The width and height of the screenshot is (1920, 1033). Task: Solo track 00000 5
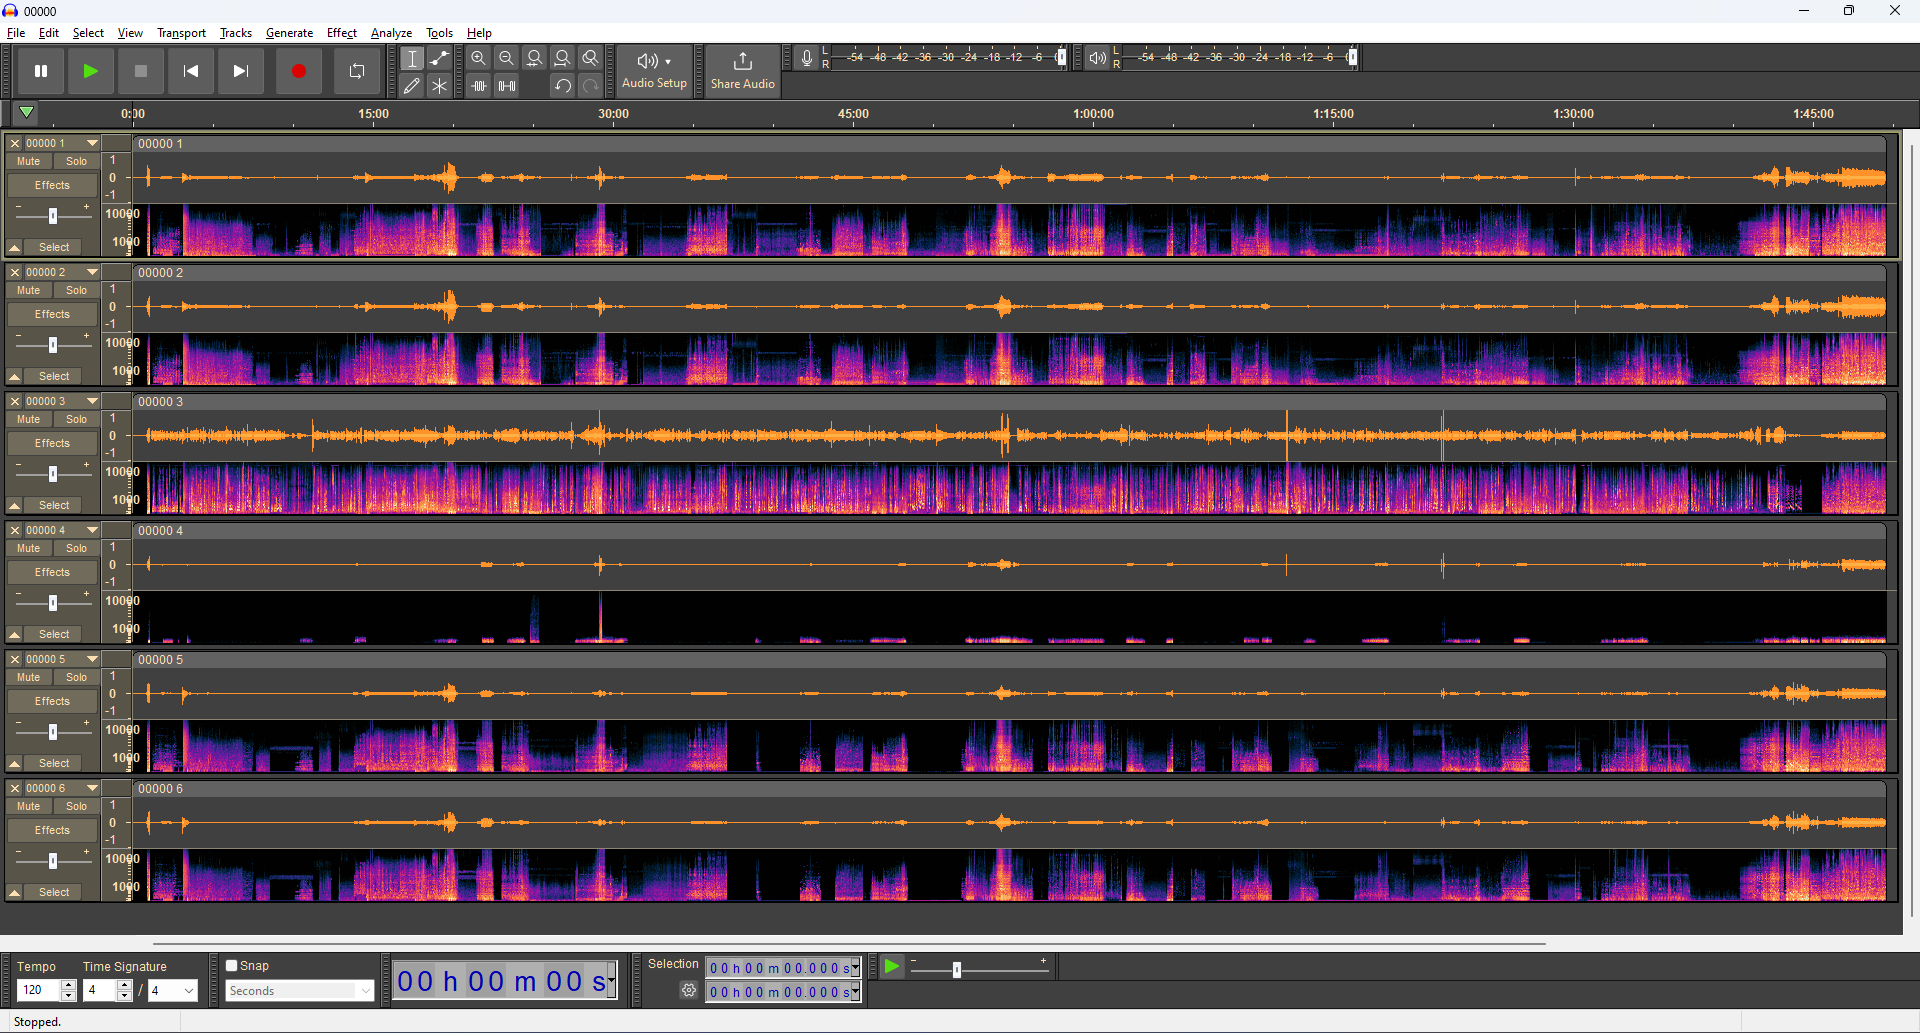coord(76,677)
